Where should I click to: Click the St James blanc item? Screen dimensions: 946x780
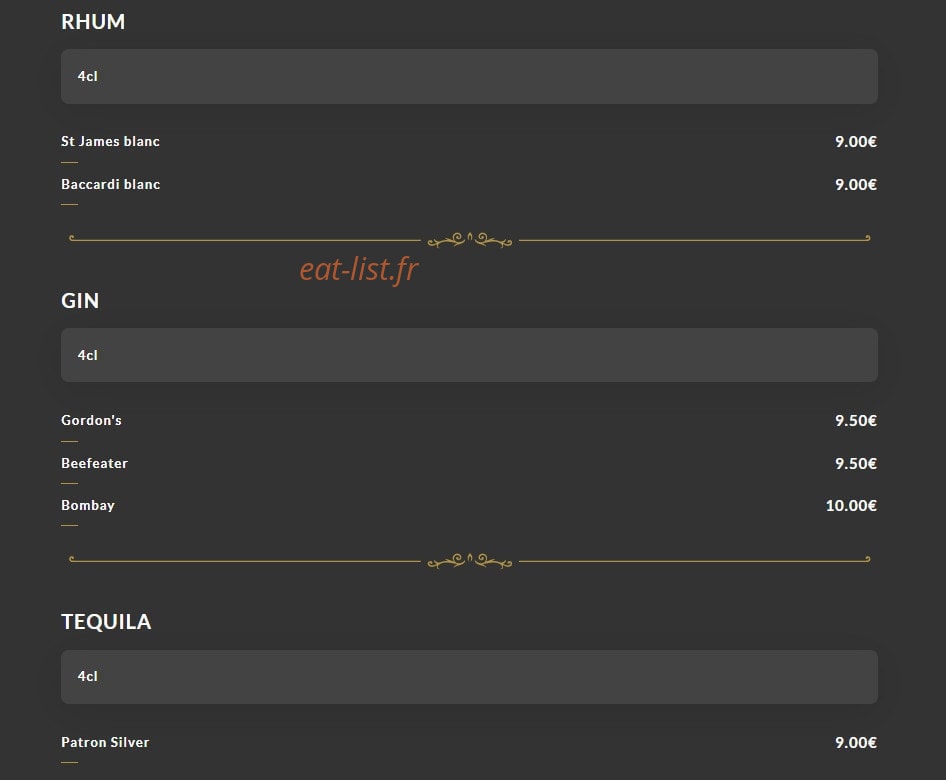[x=110, y=141]
